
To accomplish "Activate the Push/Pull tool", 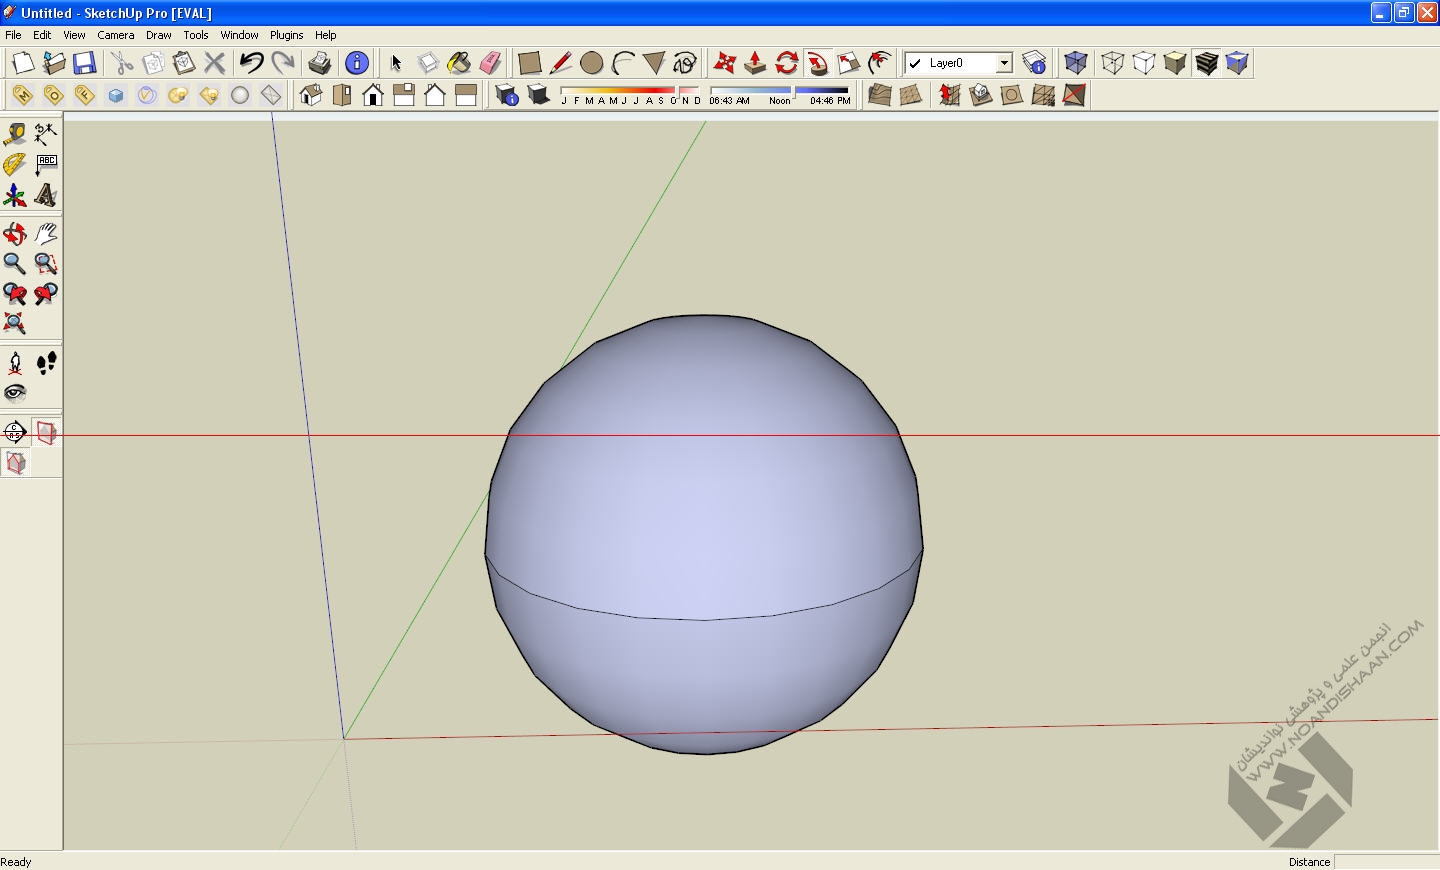I will click(x=755, y=63).
